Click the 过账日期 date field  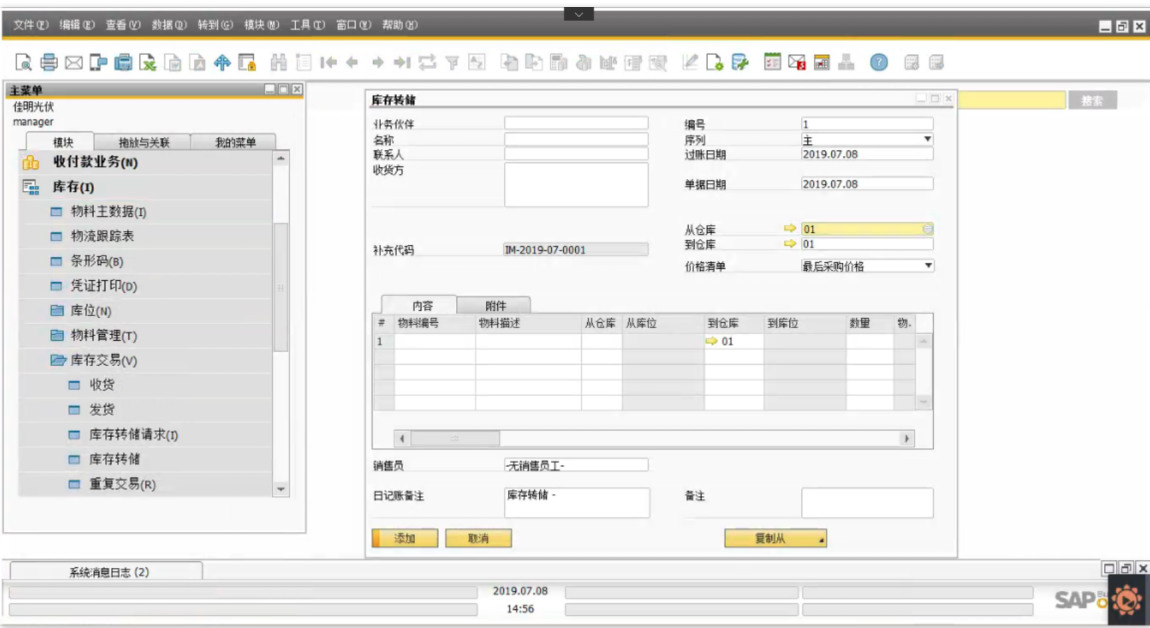(x=867, y=154)
